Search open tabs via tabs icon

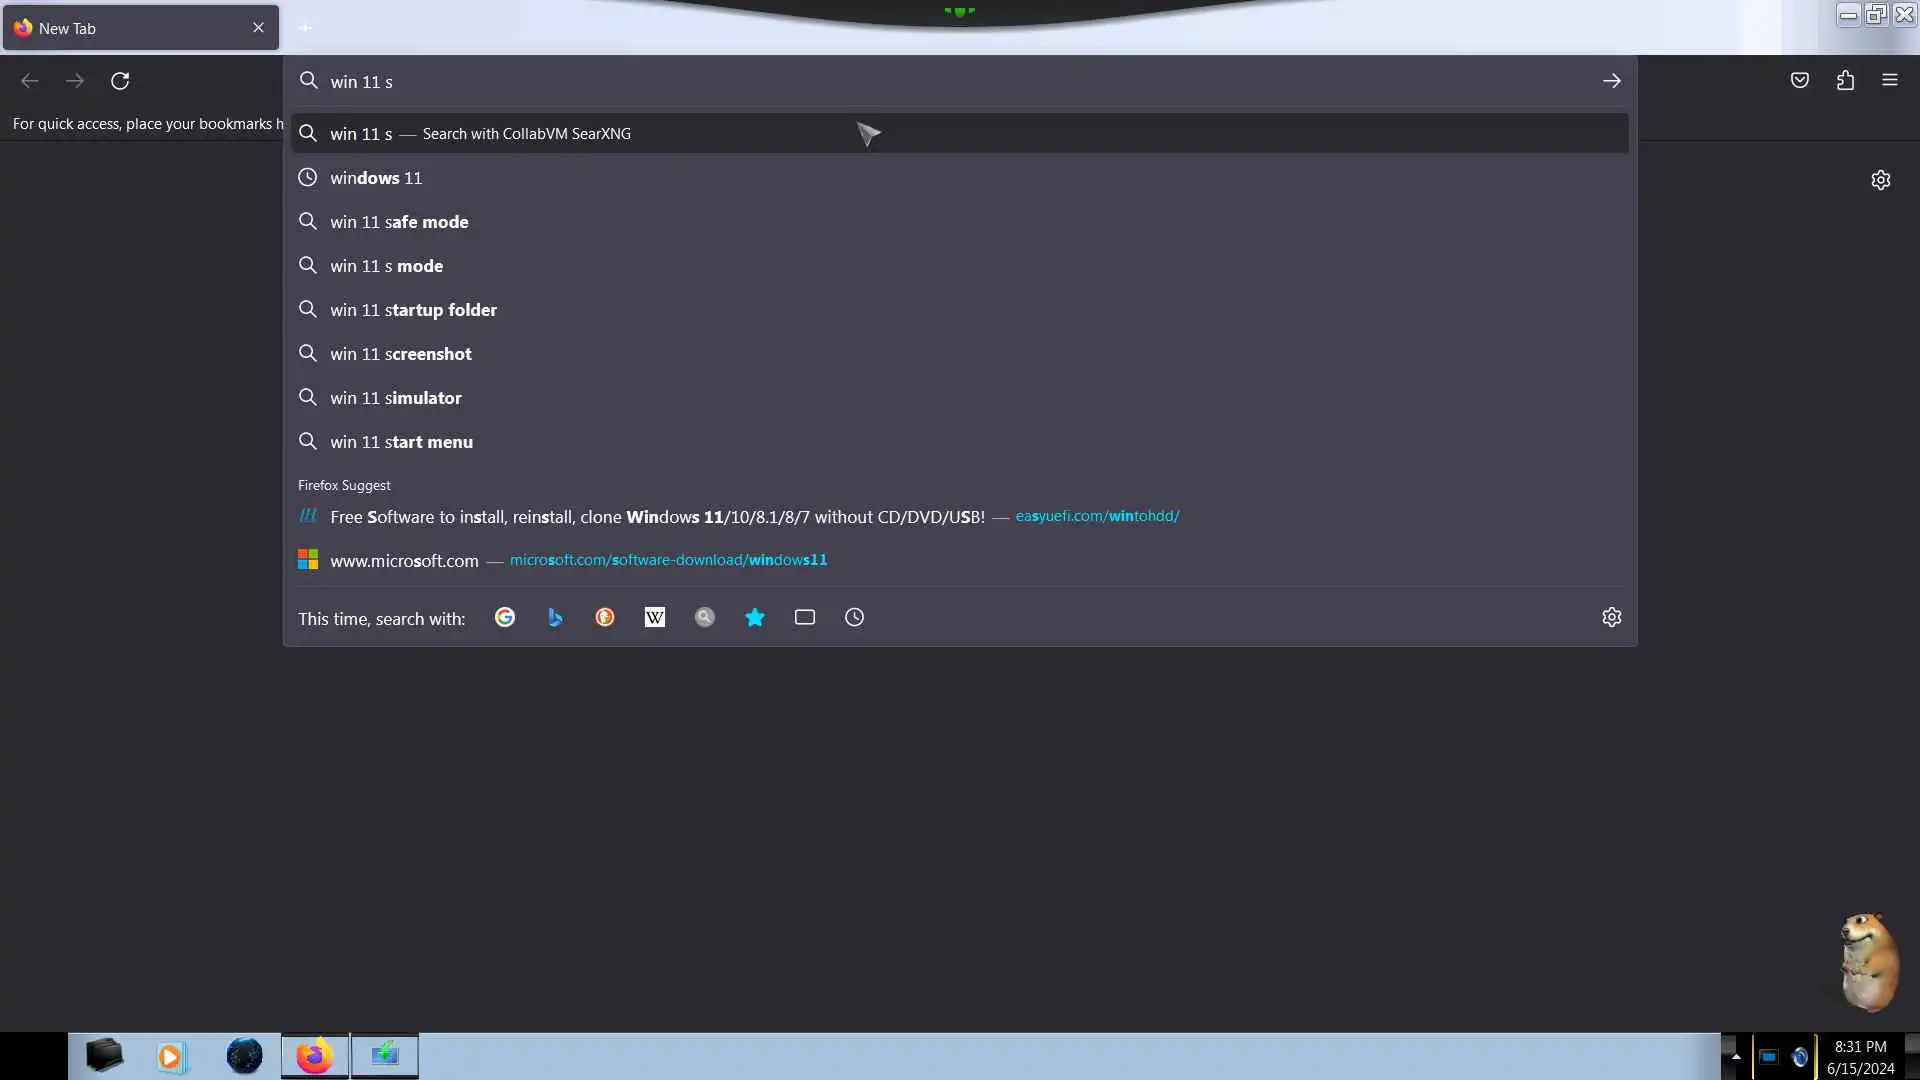805,617
